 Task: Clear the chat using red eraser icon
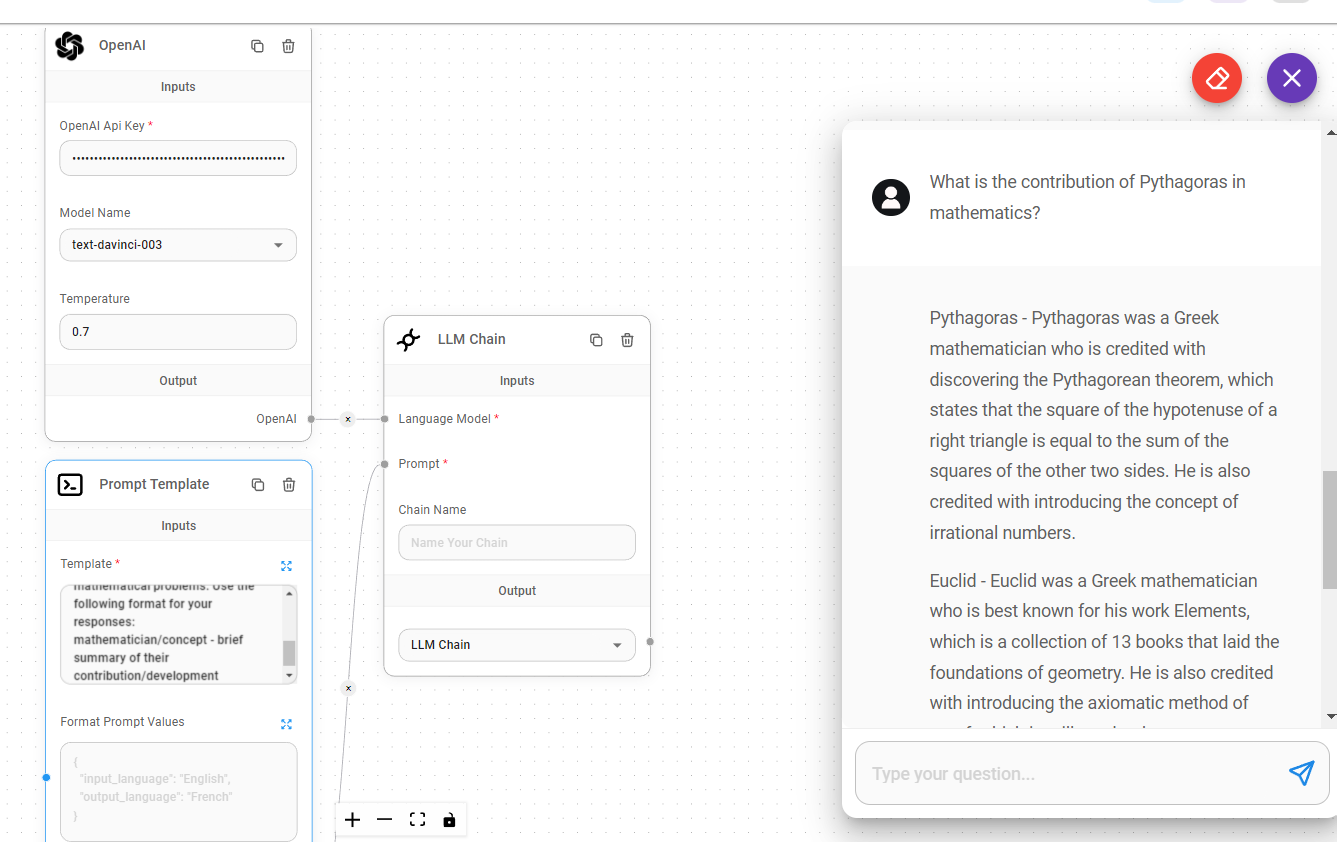(x=1216, y=77)
